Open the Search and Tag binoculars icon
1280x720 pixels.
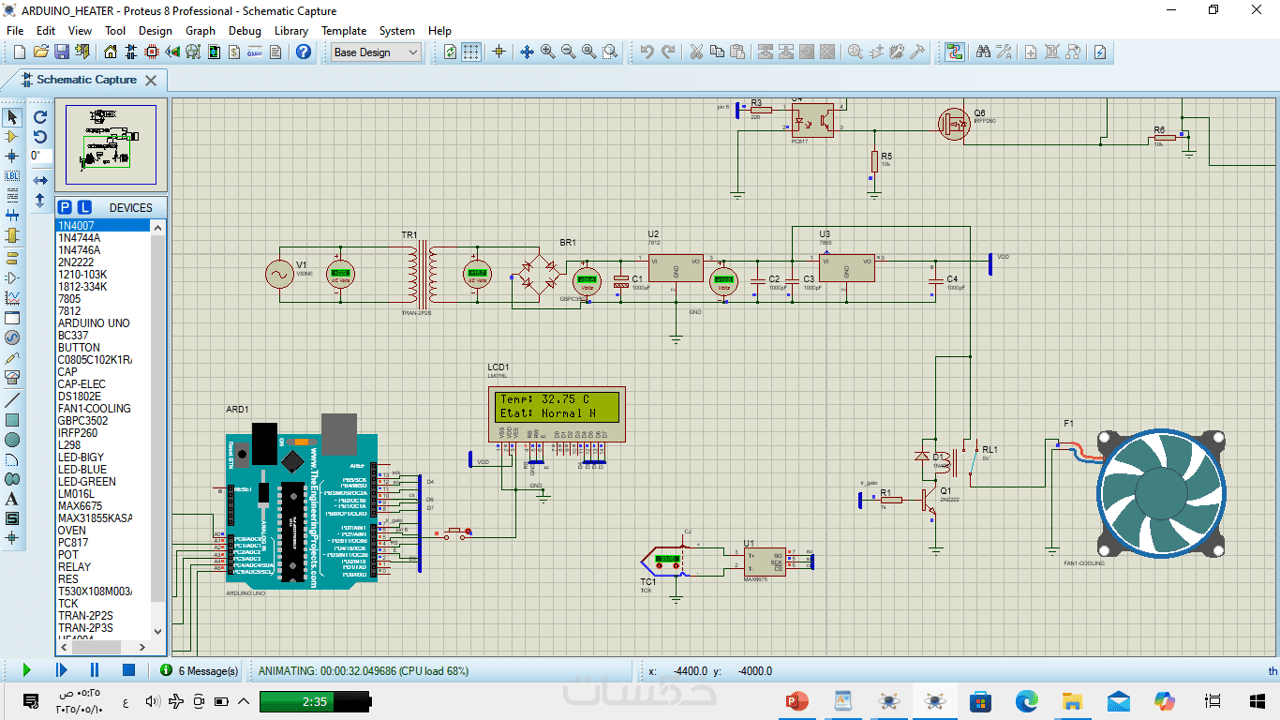(x=983, y=52)
